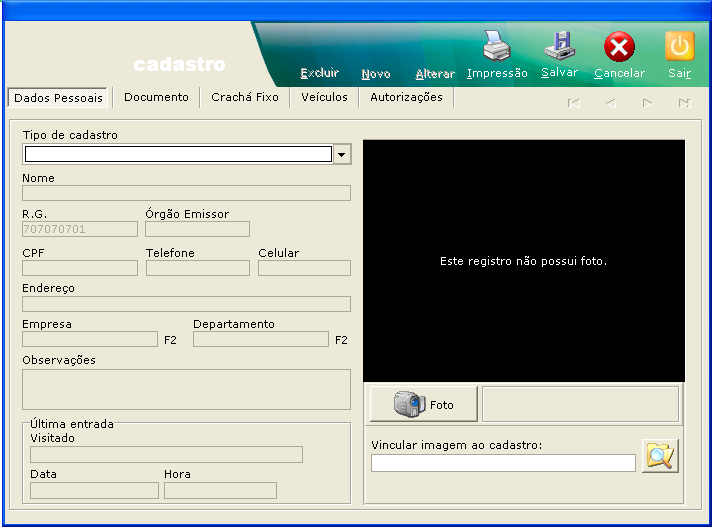714x528 pixels.
Task: Click the Nome input field
Action: (x=186, y=193)
